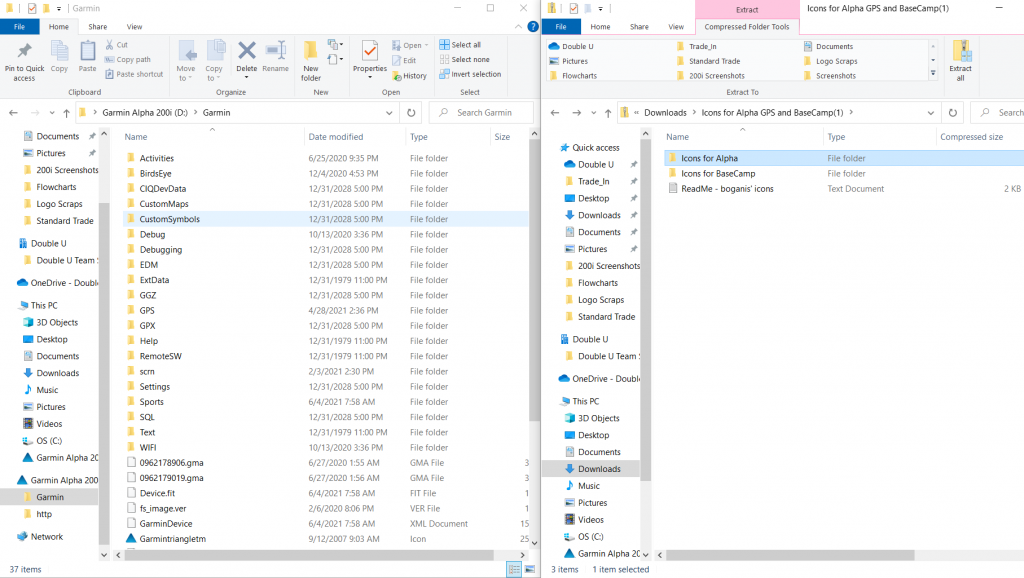Image resolution: width=1024 pixels, height=578 pixels.
Task: Open the Icons for Alpha folder
Action: tap(709, 158)
